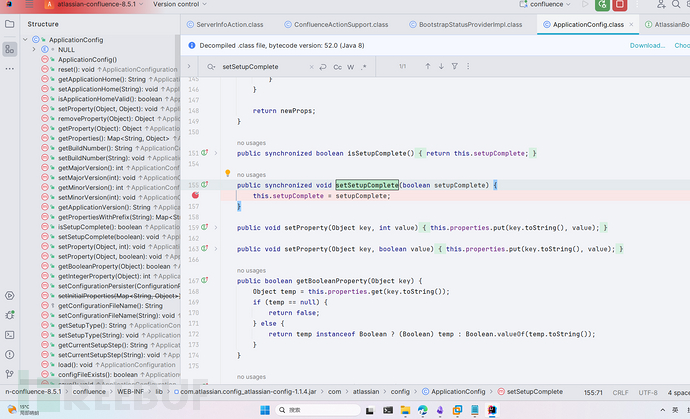Open the Services tool window icon
This screenshot has height=419, width=690.
pos(9,296)
